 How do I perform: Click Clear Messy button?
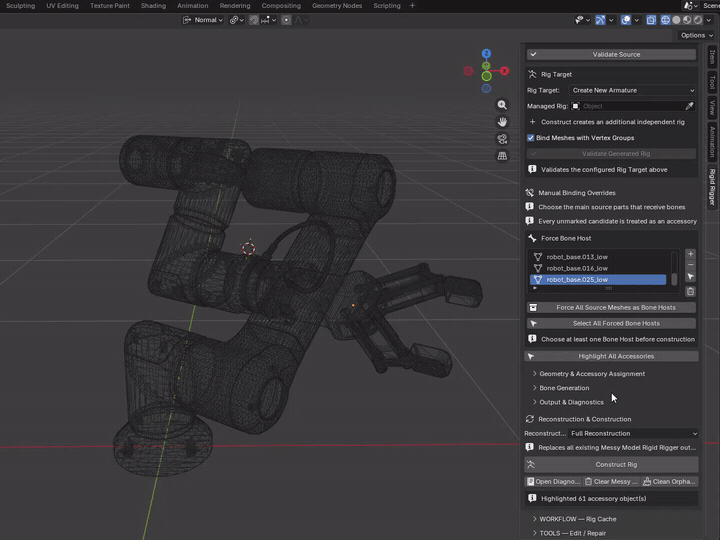tap(611, 482)
